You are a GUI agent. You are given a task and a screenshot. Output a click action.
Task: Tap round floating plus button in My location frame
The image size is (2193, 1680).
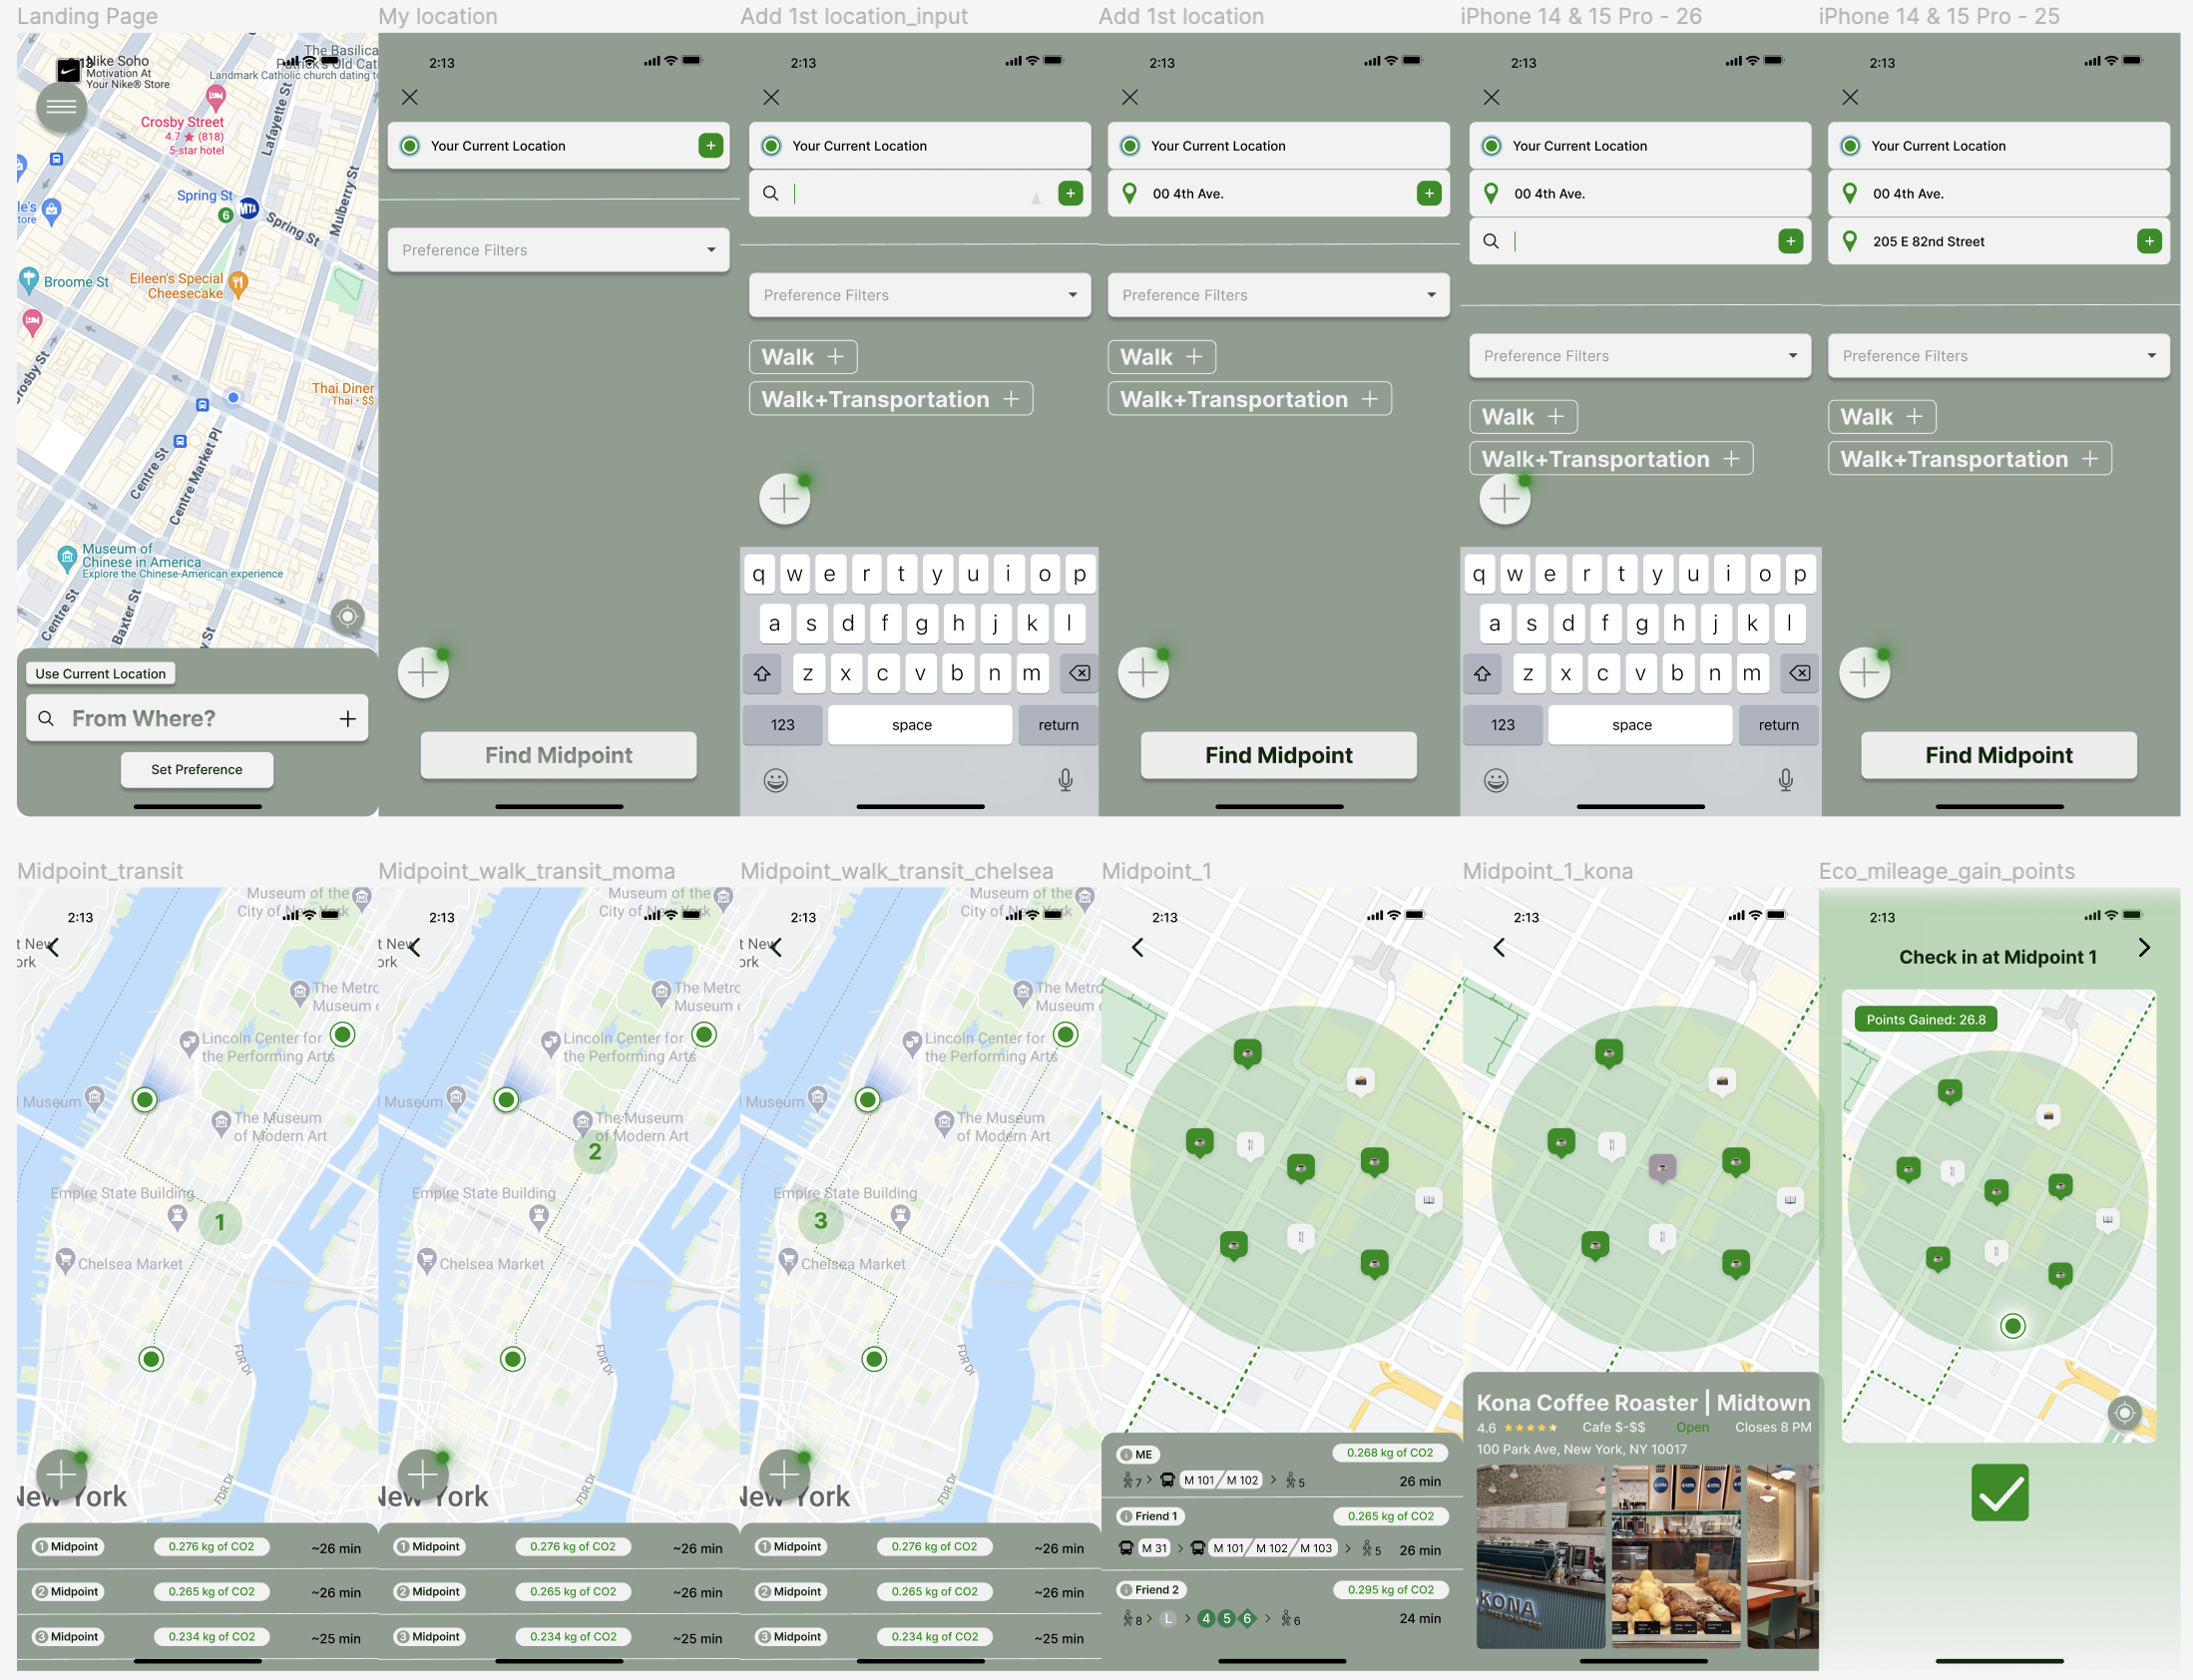coord(423,672)
